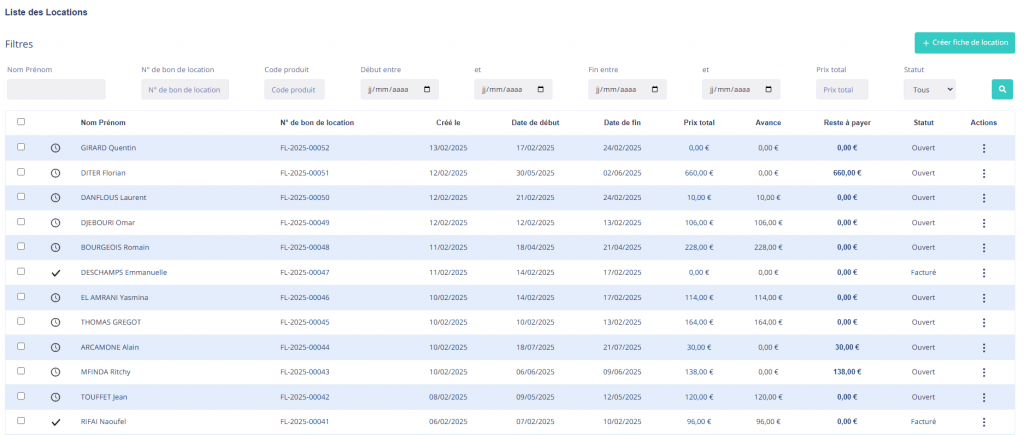This screenshot has height=435, width=1024.
Task: Check the box for DJEBOURI Omar row
Action: point(21,222)
